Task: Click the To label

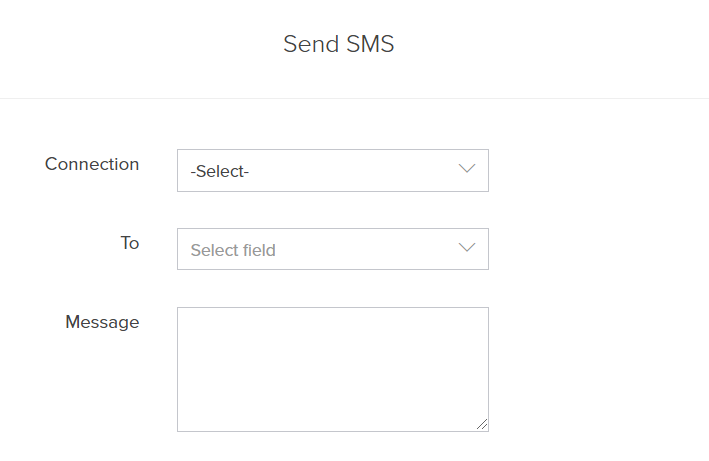Action: coord(130,243)
